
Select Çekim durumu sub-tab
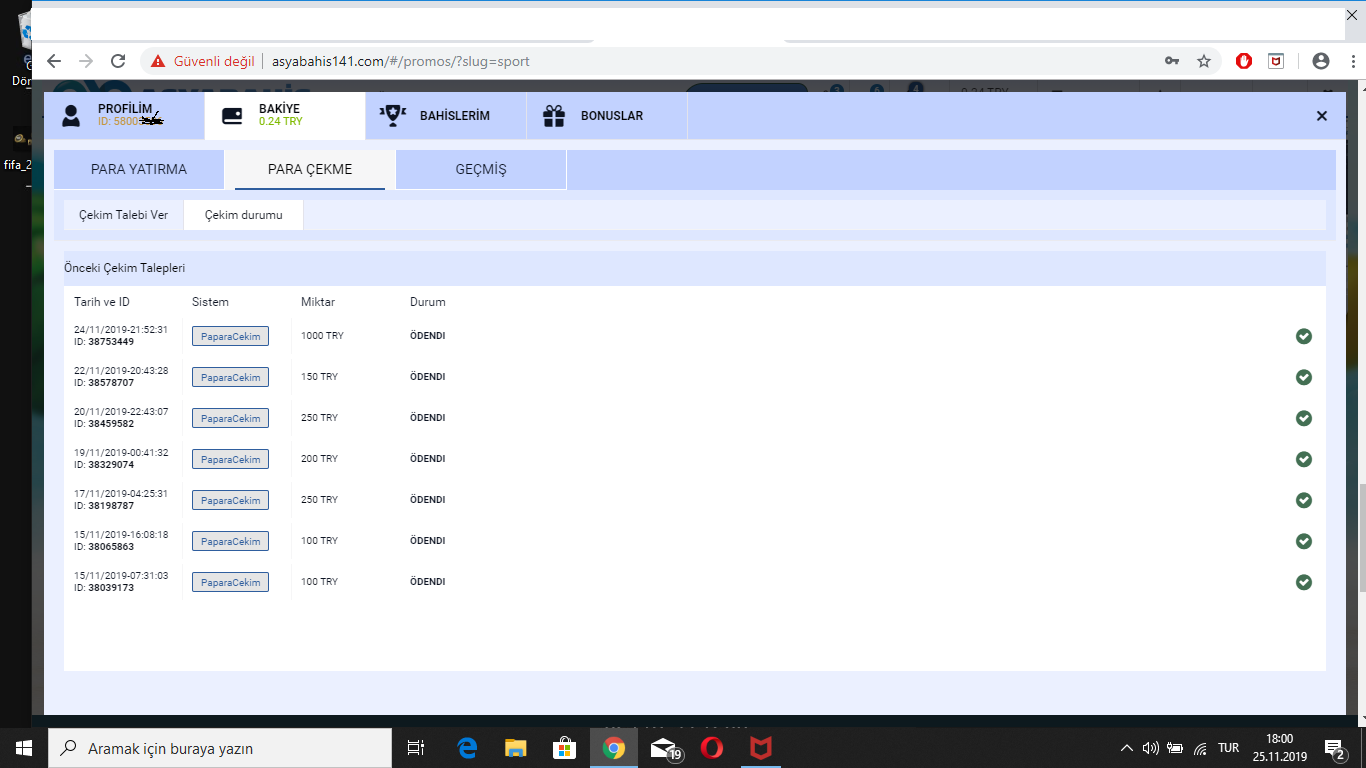pos(244,215)
